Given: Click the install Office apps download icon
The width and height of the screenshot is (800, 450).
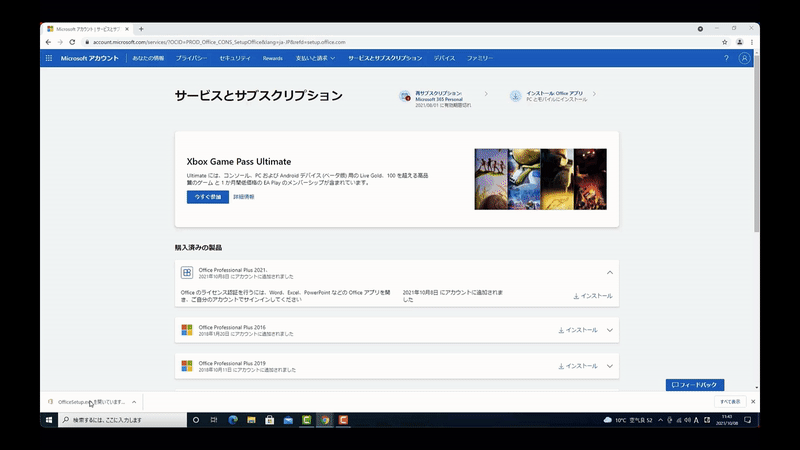Looking at the screenshot, I should click(515, 96).
